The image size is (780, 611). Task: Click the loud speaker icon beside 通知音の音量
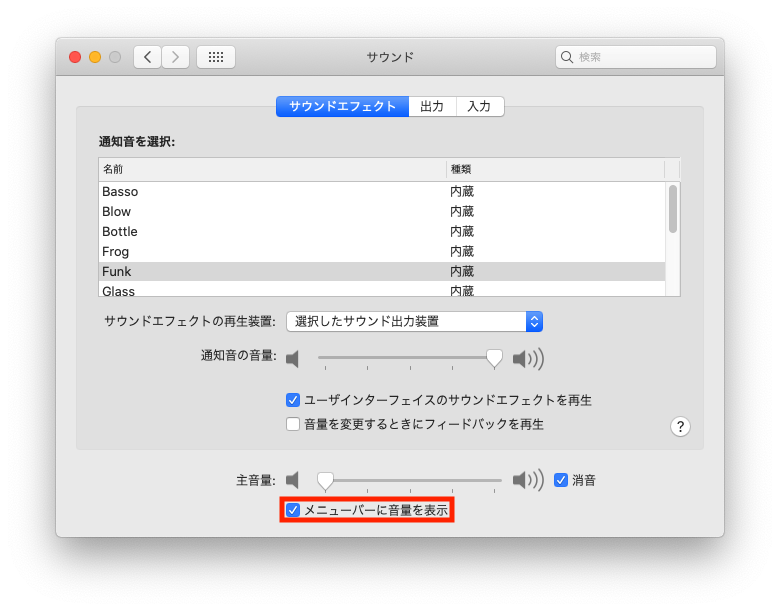click(528, 358)
